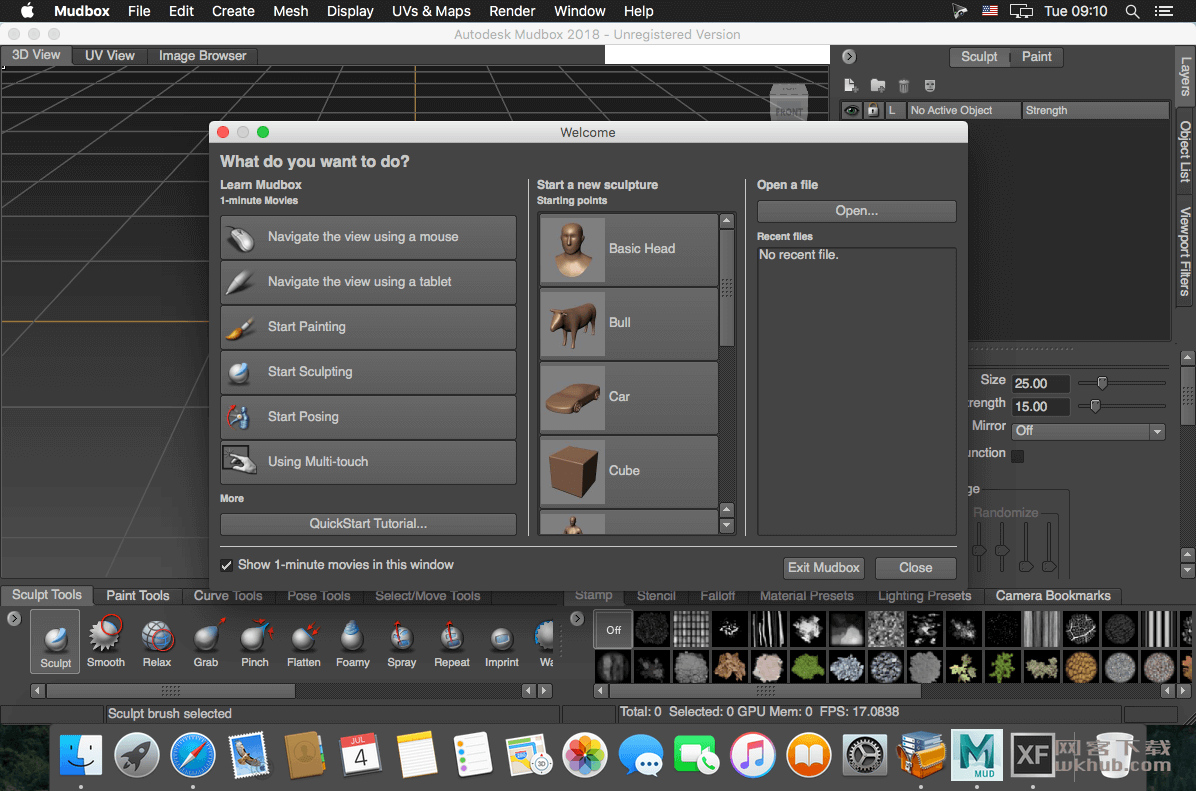The width and height of the screenshot is (1196, 791).
Task: Click the merge layers icon
Action: coord(930,85)
